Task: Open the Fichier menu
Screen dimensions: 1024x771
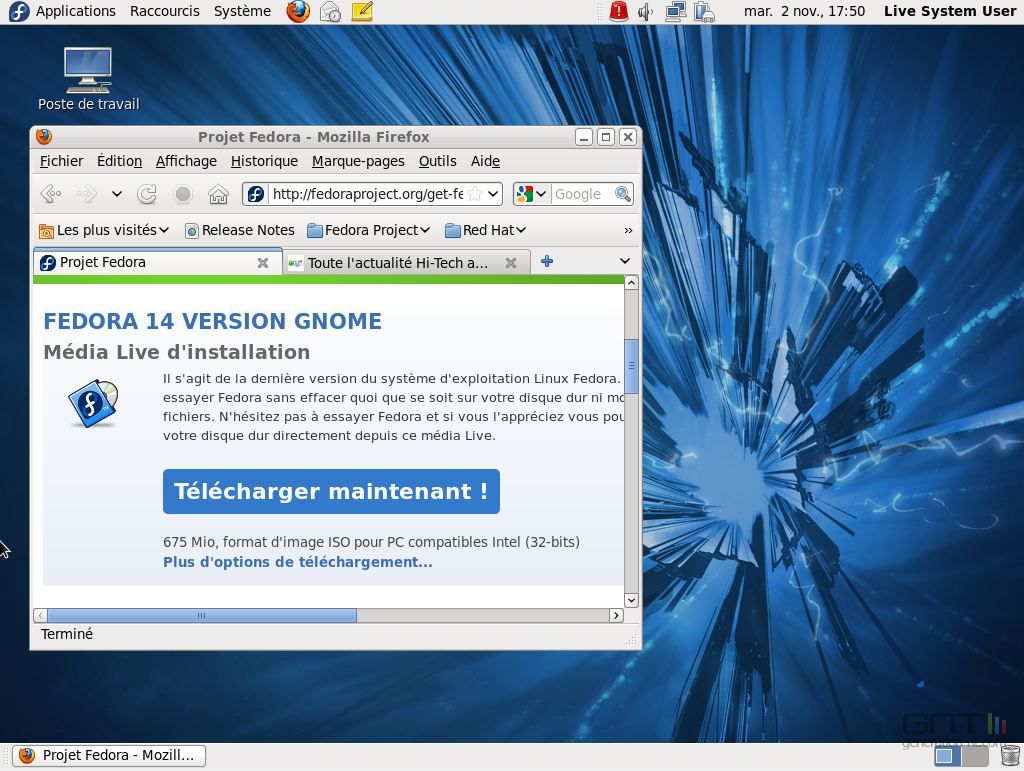Action: 61,161
